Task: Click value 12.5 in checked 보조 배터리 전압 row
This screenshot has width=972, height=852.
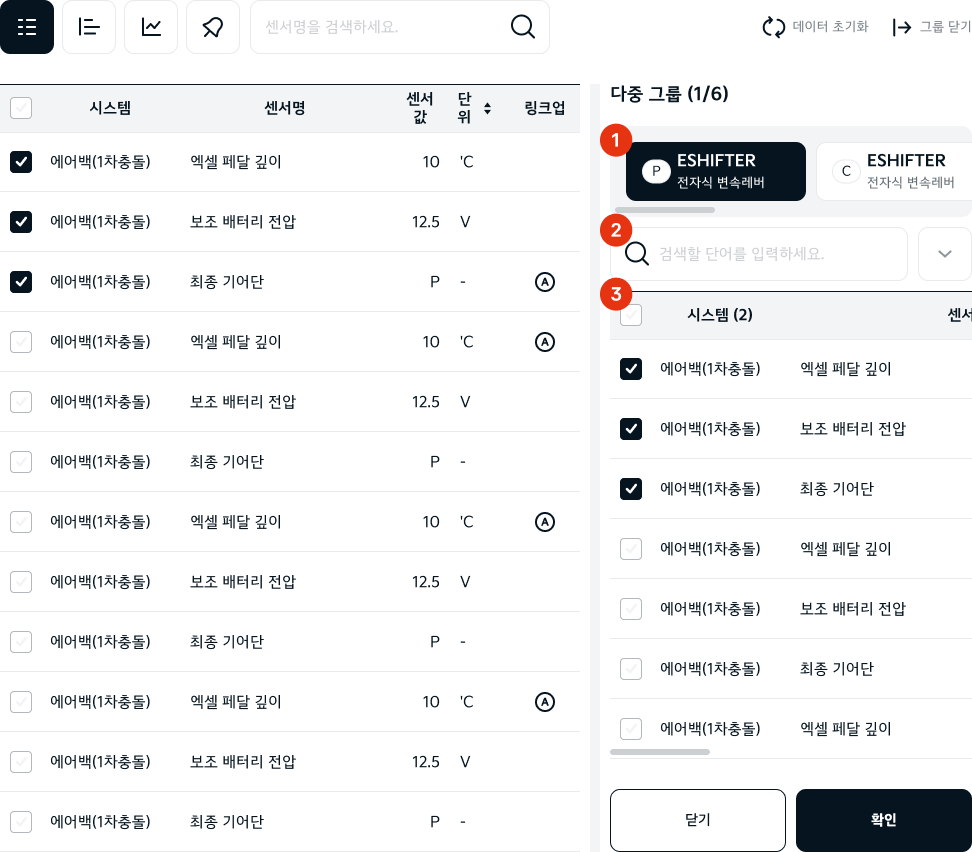Action: pos(426,222)
